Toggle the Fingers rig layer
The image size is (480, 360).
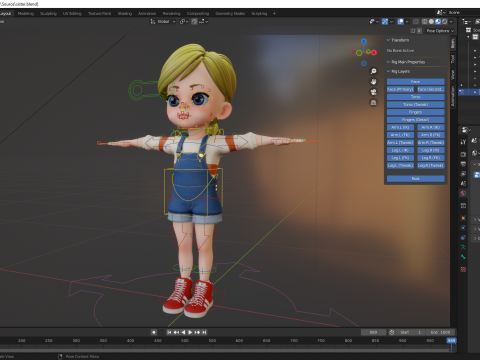(416, 112)
